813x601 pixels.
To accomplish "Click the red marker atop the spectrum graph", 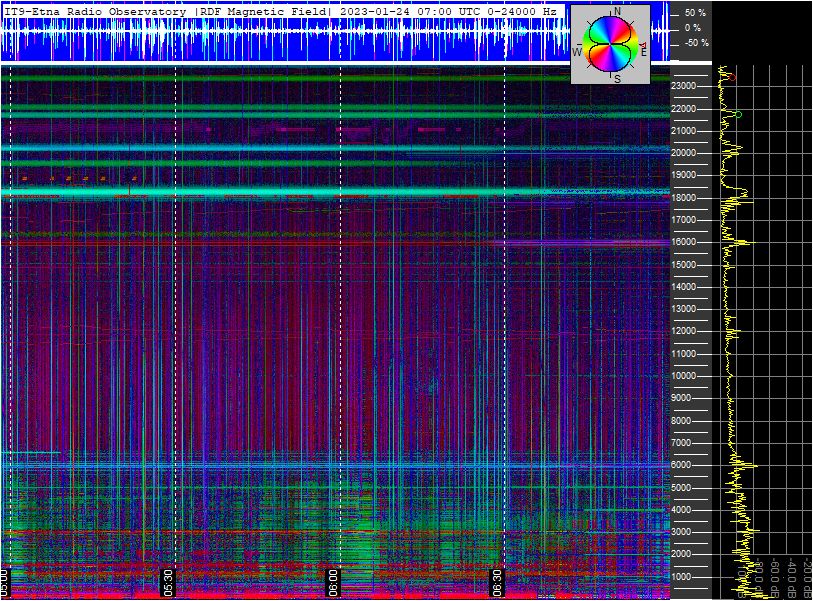I will pyautogui.click(x=731, y=76).
